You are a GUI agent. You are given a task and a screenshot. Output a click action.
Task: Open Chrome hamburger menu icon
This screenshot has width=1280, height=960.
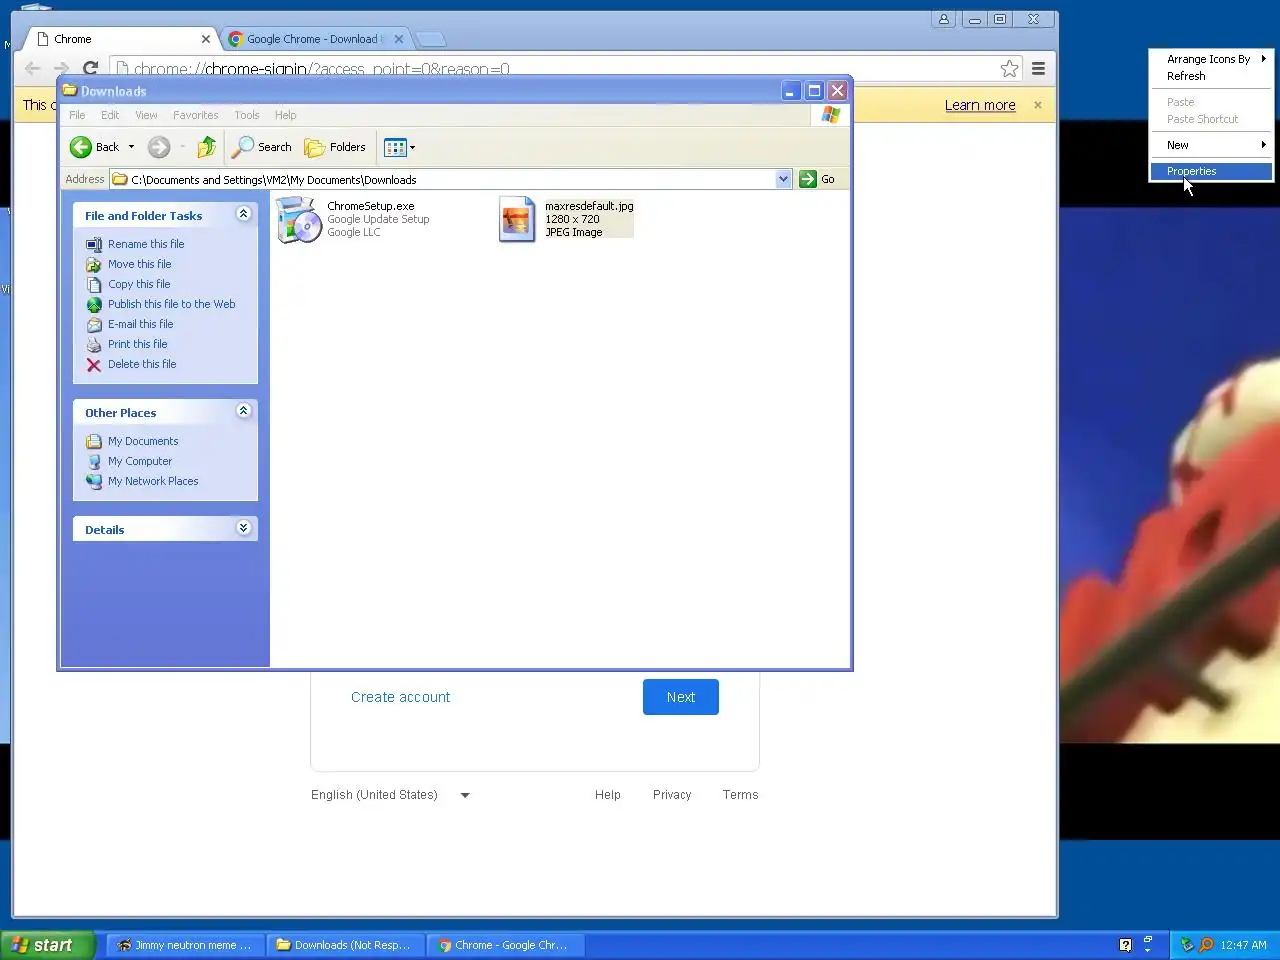1038,68
